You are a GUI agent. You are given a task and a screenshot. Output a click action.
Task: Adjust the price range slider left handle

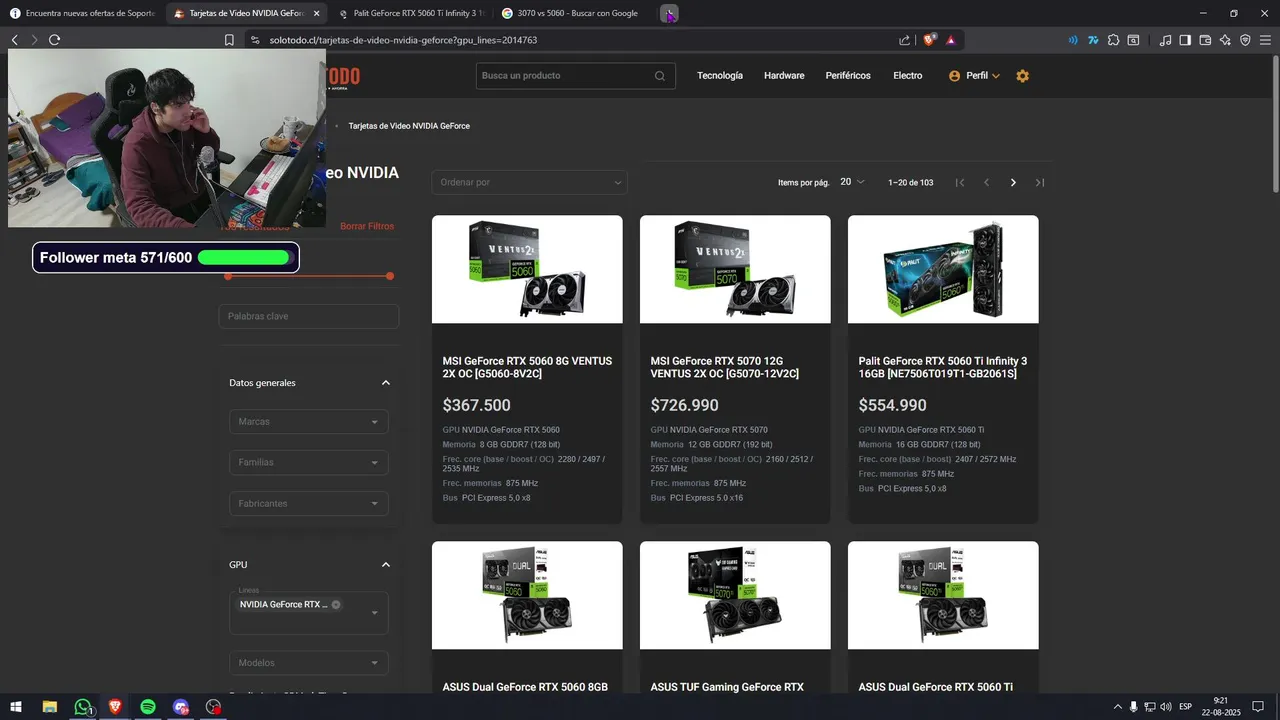pyautogui.click(x=228, y=276)
